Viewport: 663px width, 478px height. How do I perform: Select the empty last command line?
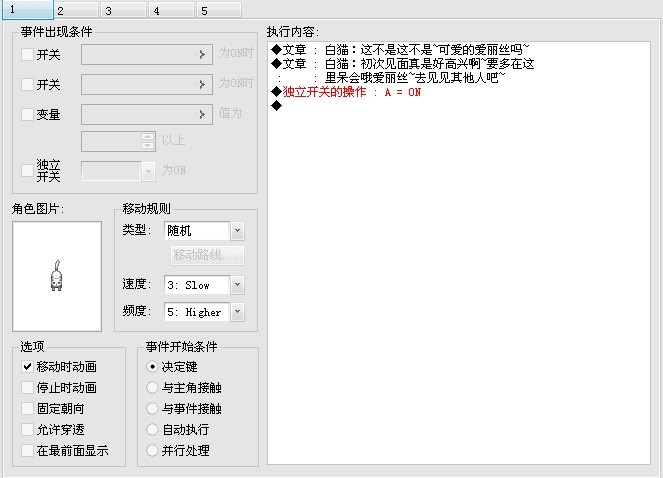pos(459,106)
